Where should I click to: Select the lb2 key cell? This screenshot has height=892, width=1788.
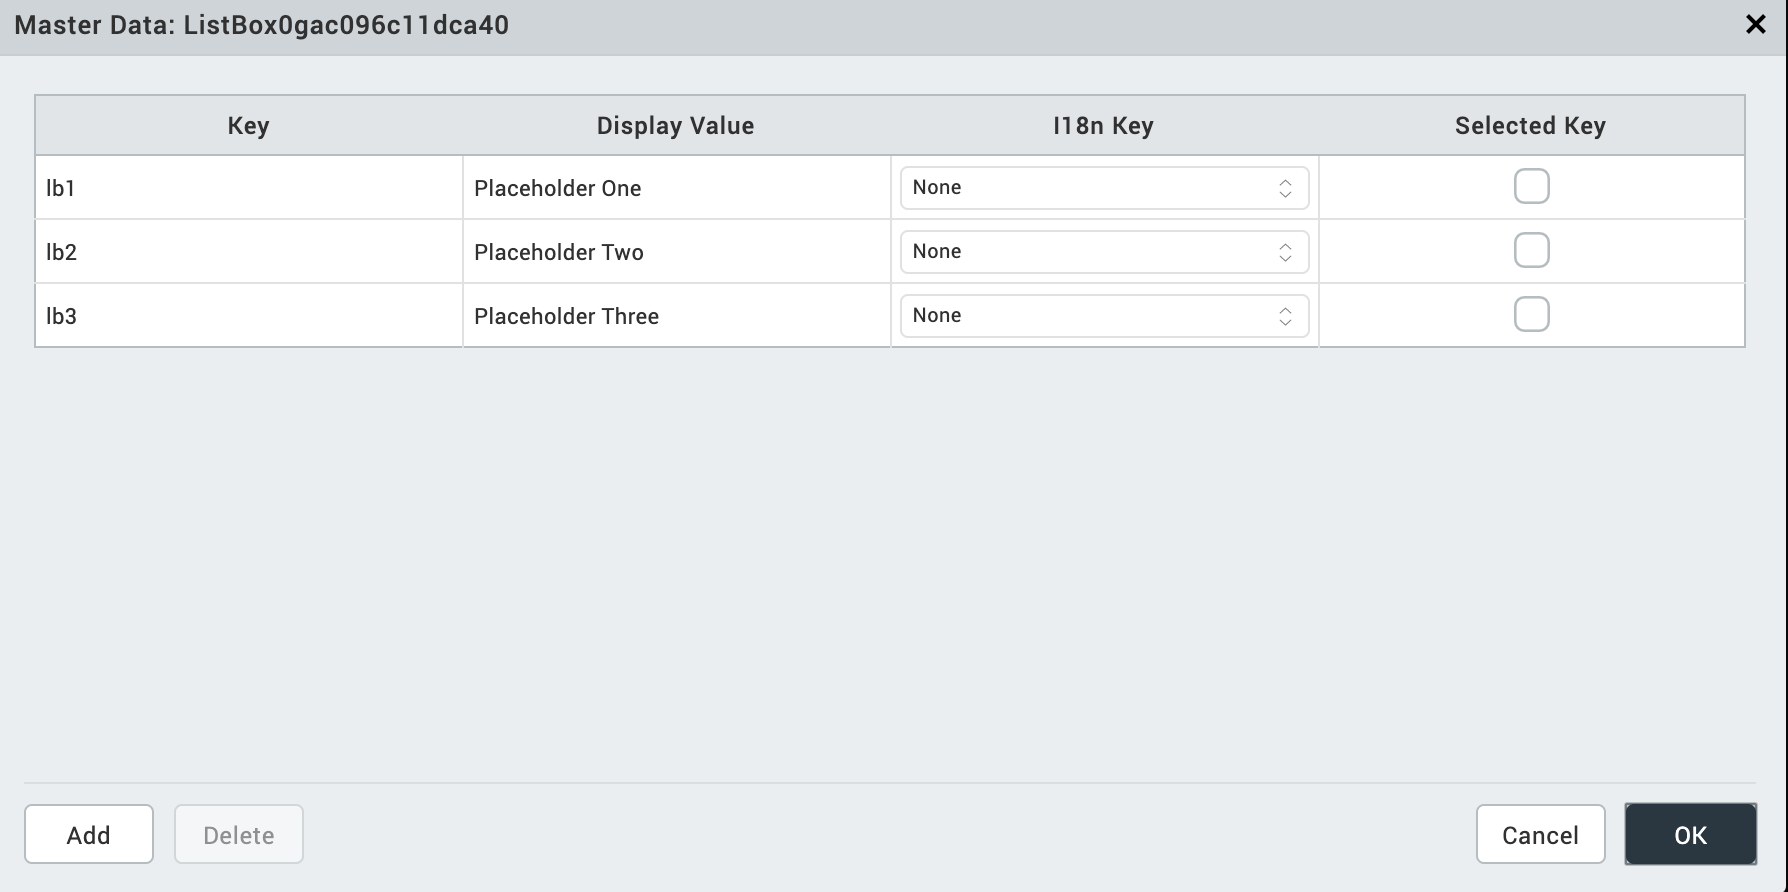248,252
